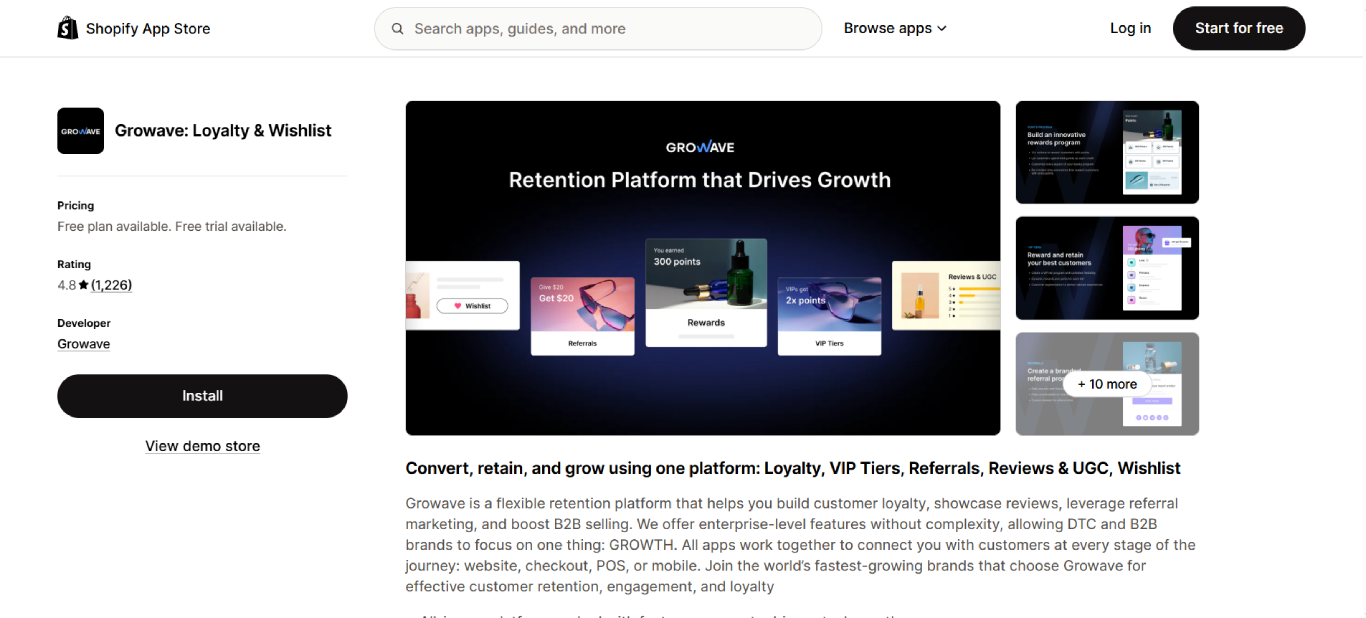Screen dimensions: 1366x618
Task: Click the VIP Tiers card in the banner
Action: (x=829, y=313)
